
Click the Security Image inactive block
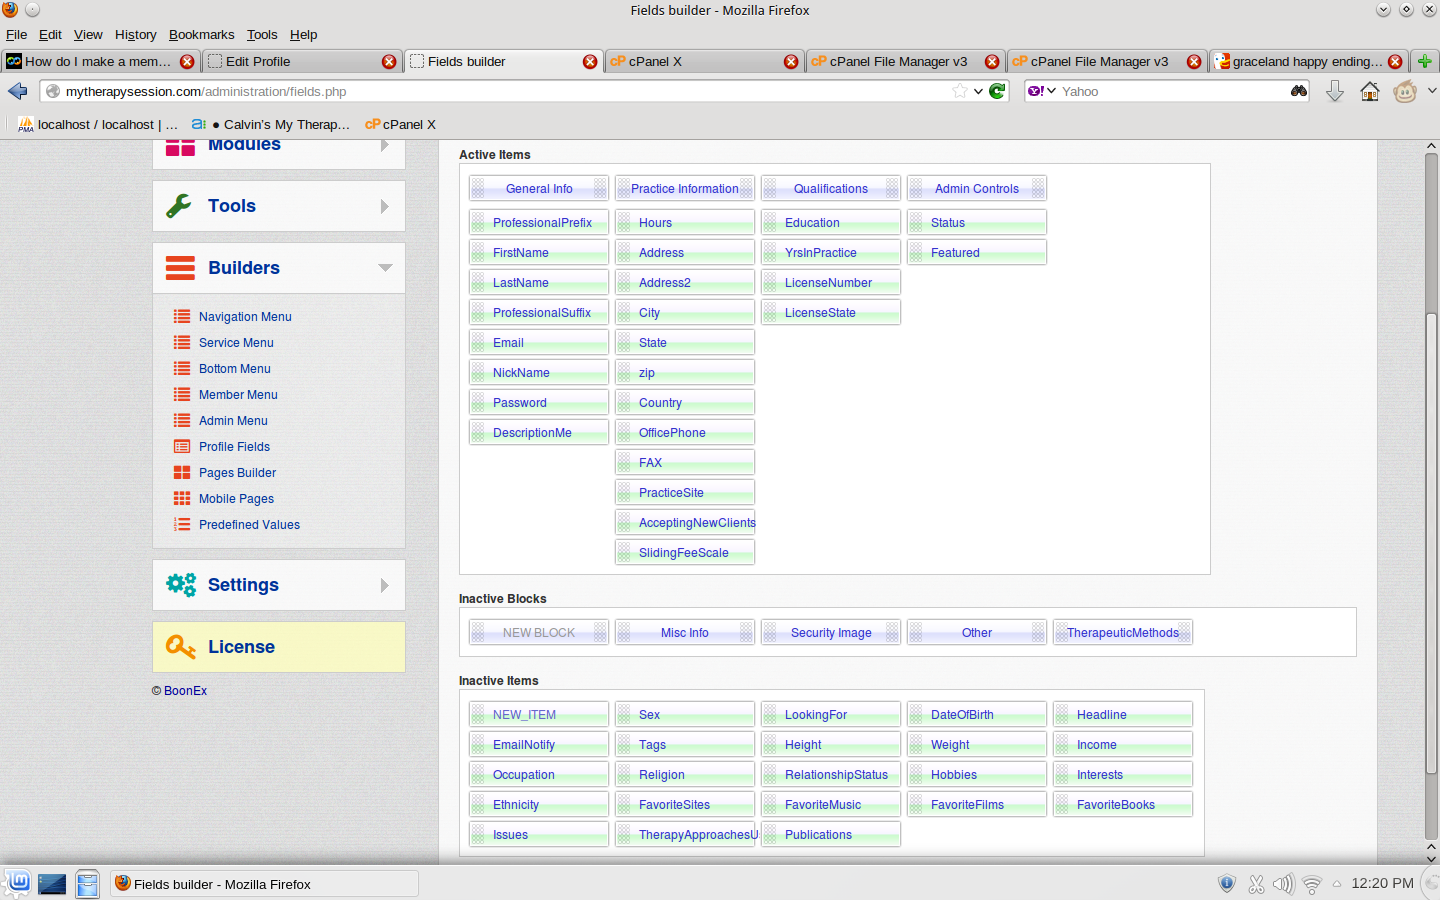(x=830, y=633)
